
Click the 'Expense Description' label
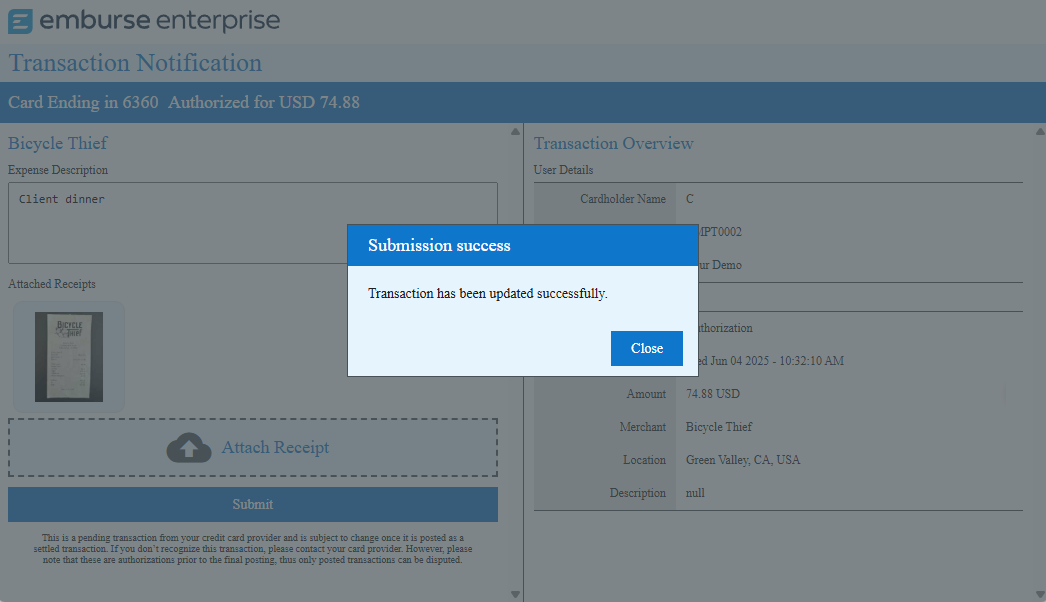point(57,170)
